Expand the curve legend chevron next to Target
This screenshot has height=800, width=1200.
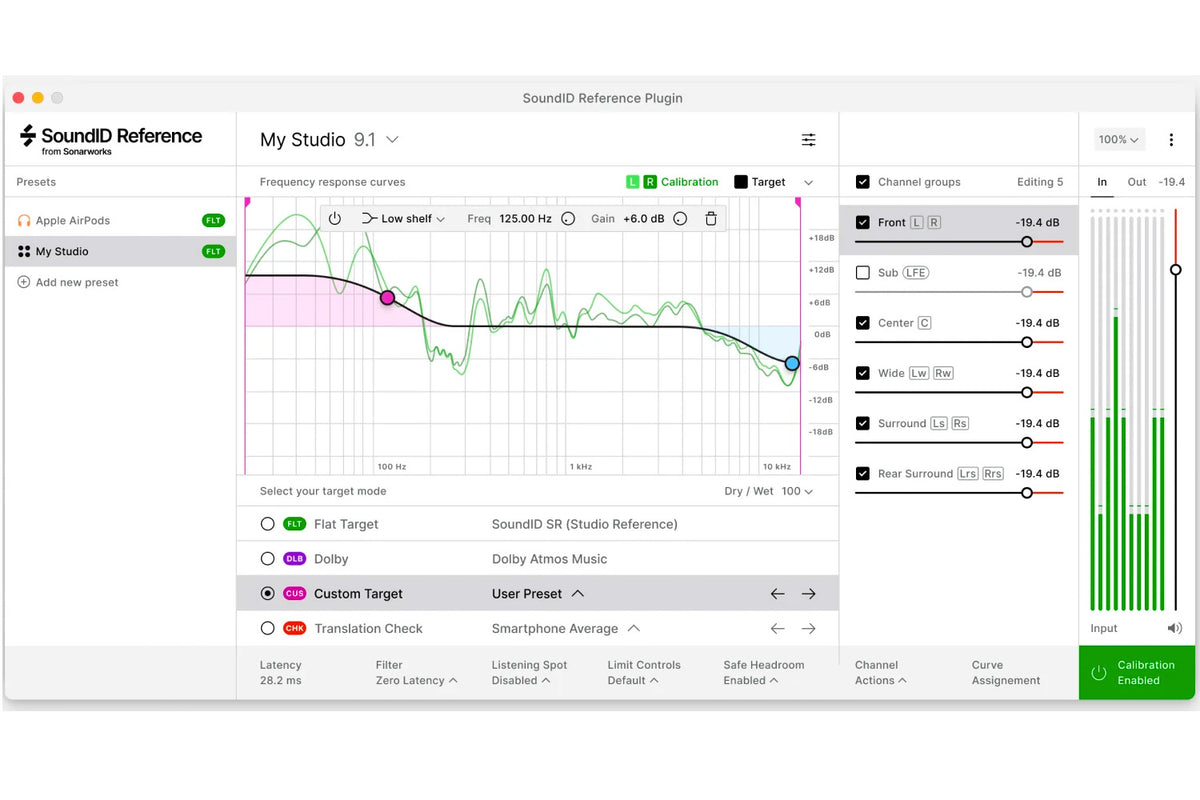[x=808, y=182]
